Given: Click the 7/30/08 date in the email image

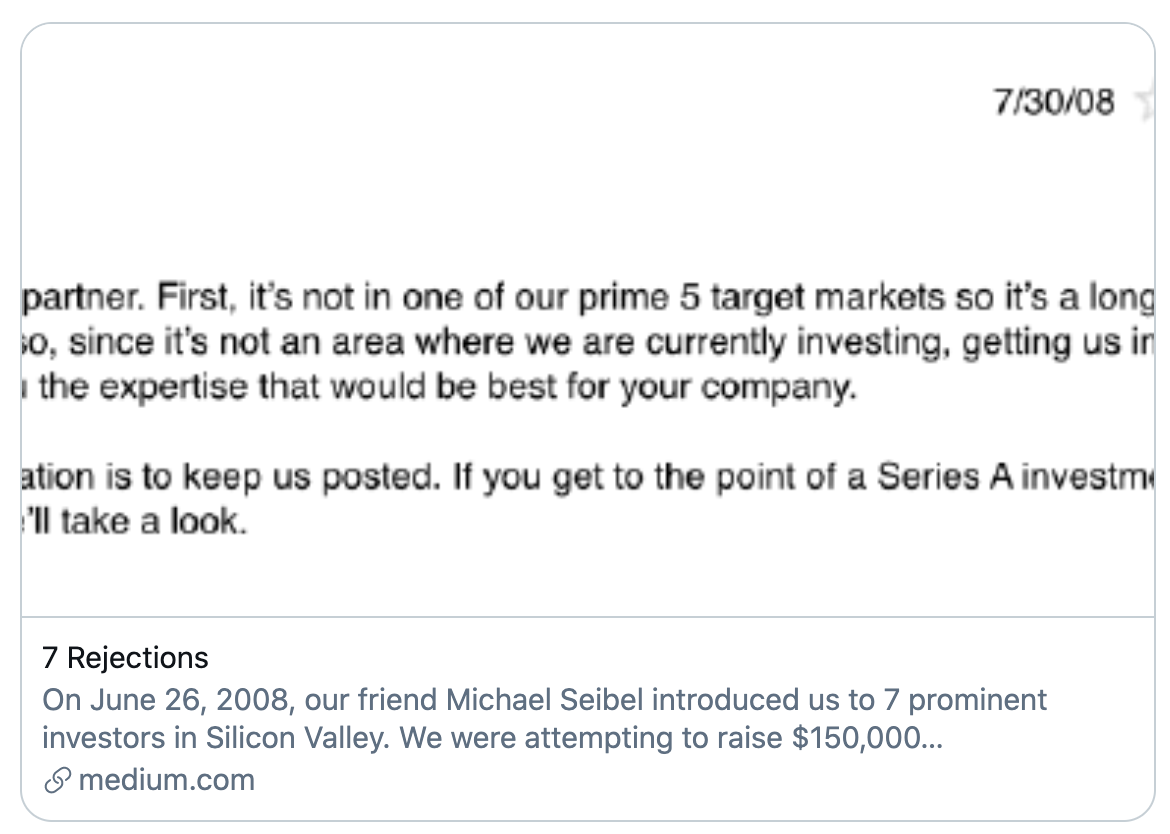Looking at the screenshot, I should [1054, 102].
